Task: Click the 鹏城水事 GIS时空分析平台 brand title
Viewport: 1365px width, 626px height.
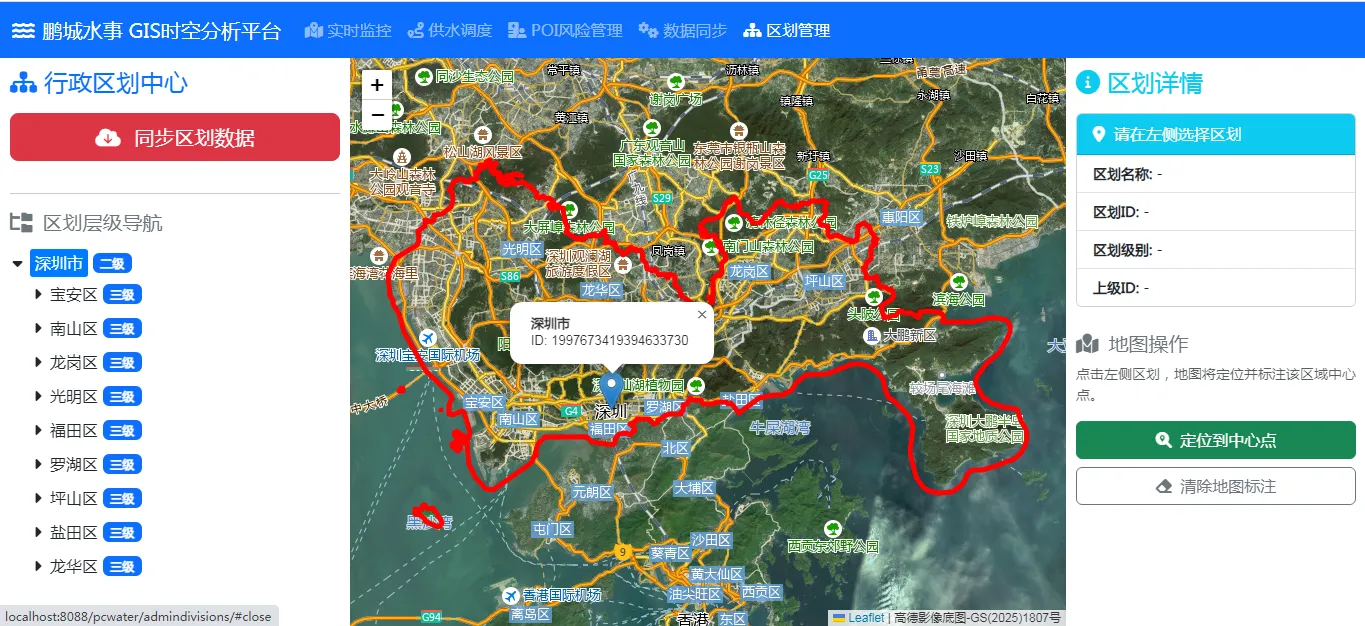Action: (162, 30)
